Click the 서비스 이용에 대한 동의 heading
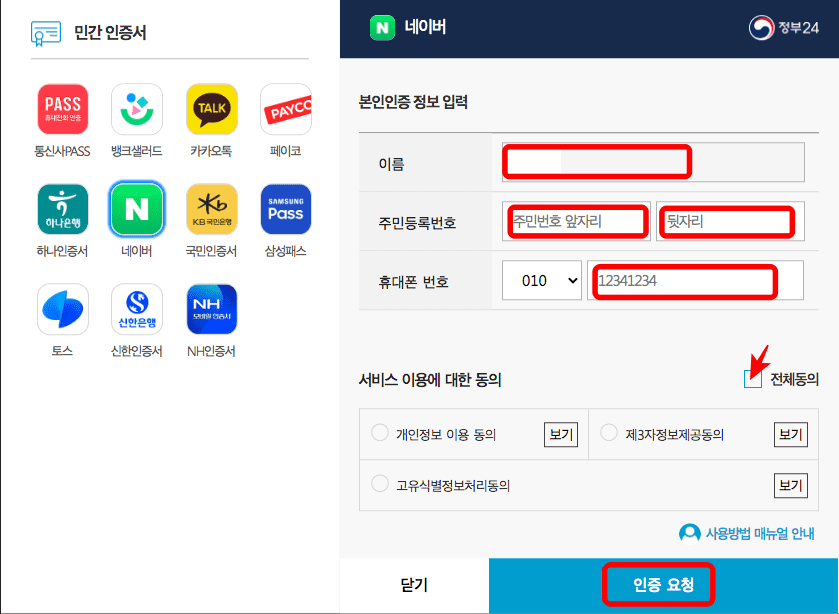Viewport: 839px width, 614px height. click(x=430, y=380)
